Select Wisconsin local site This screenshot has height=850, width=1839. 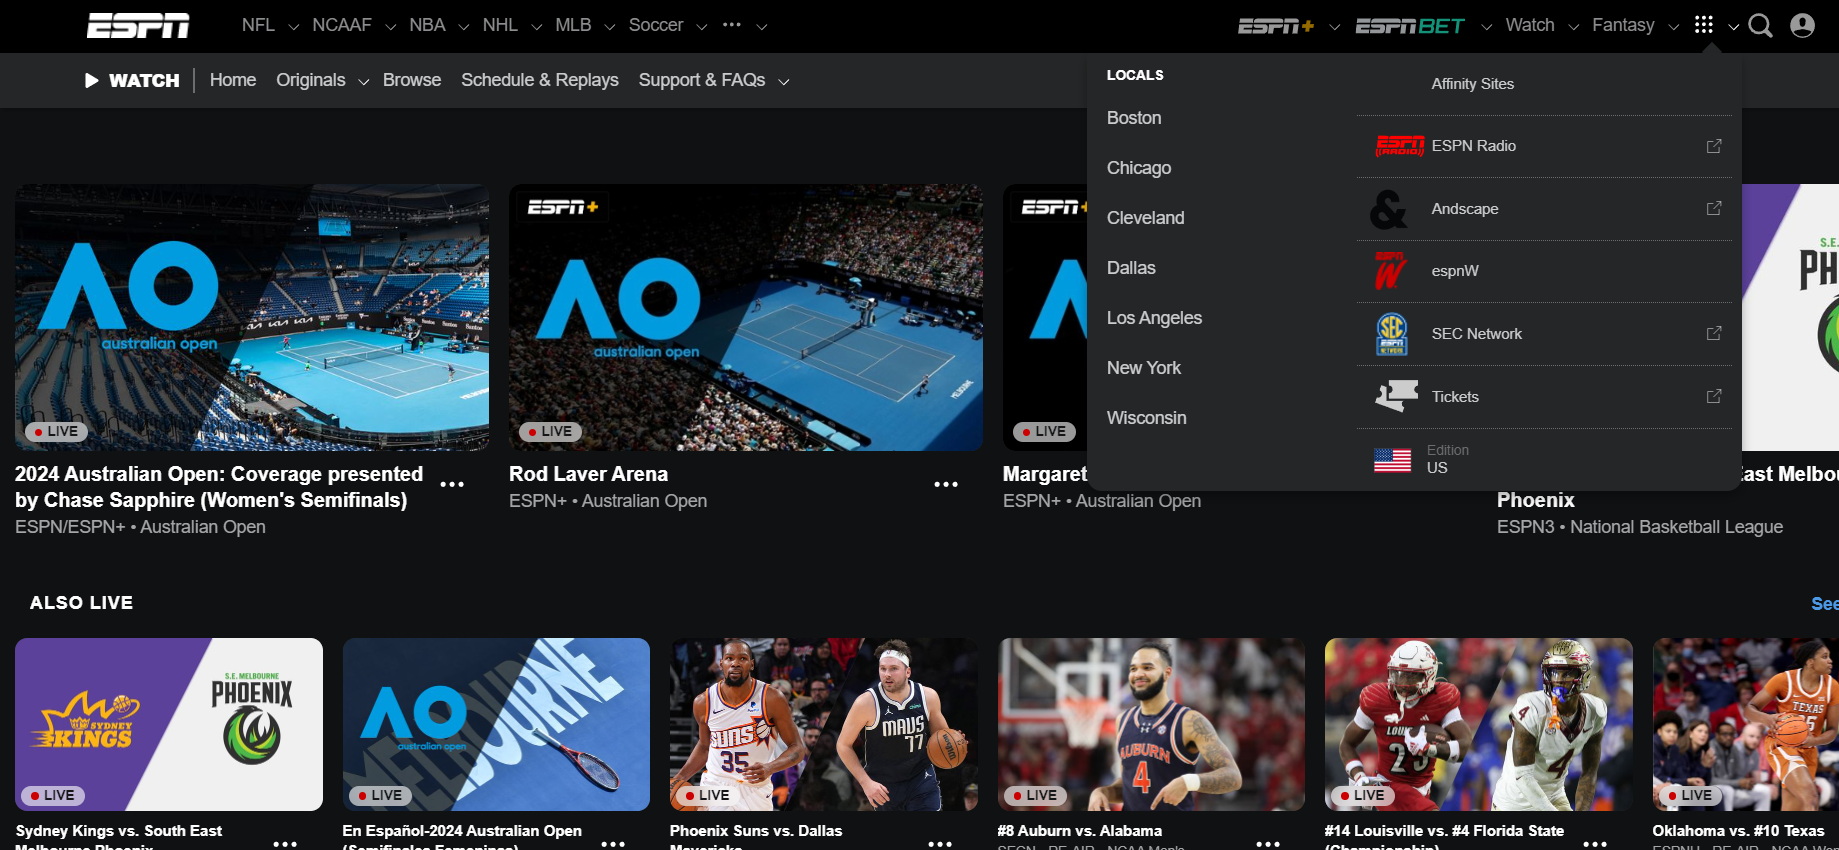1146,418
